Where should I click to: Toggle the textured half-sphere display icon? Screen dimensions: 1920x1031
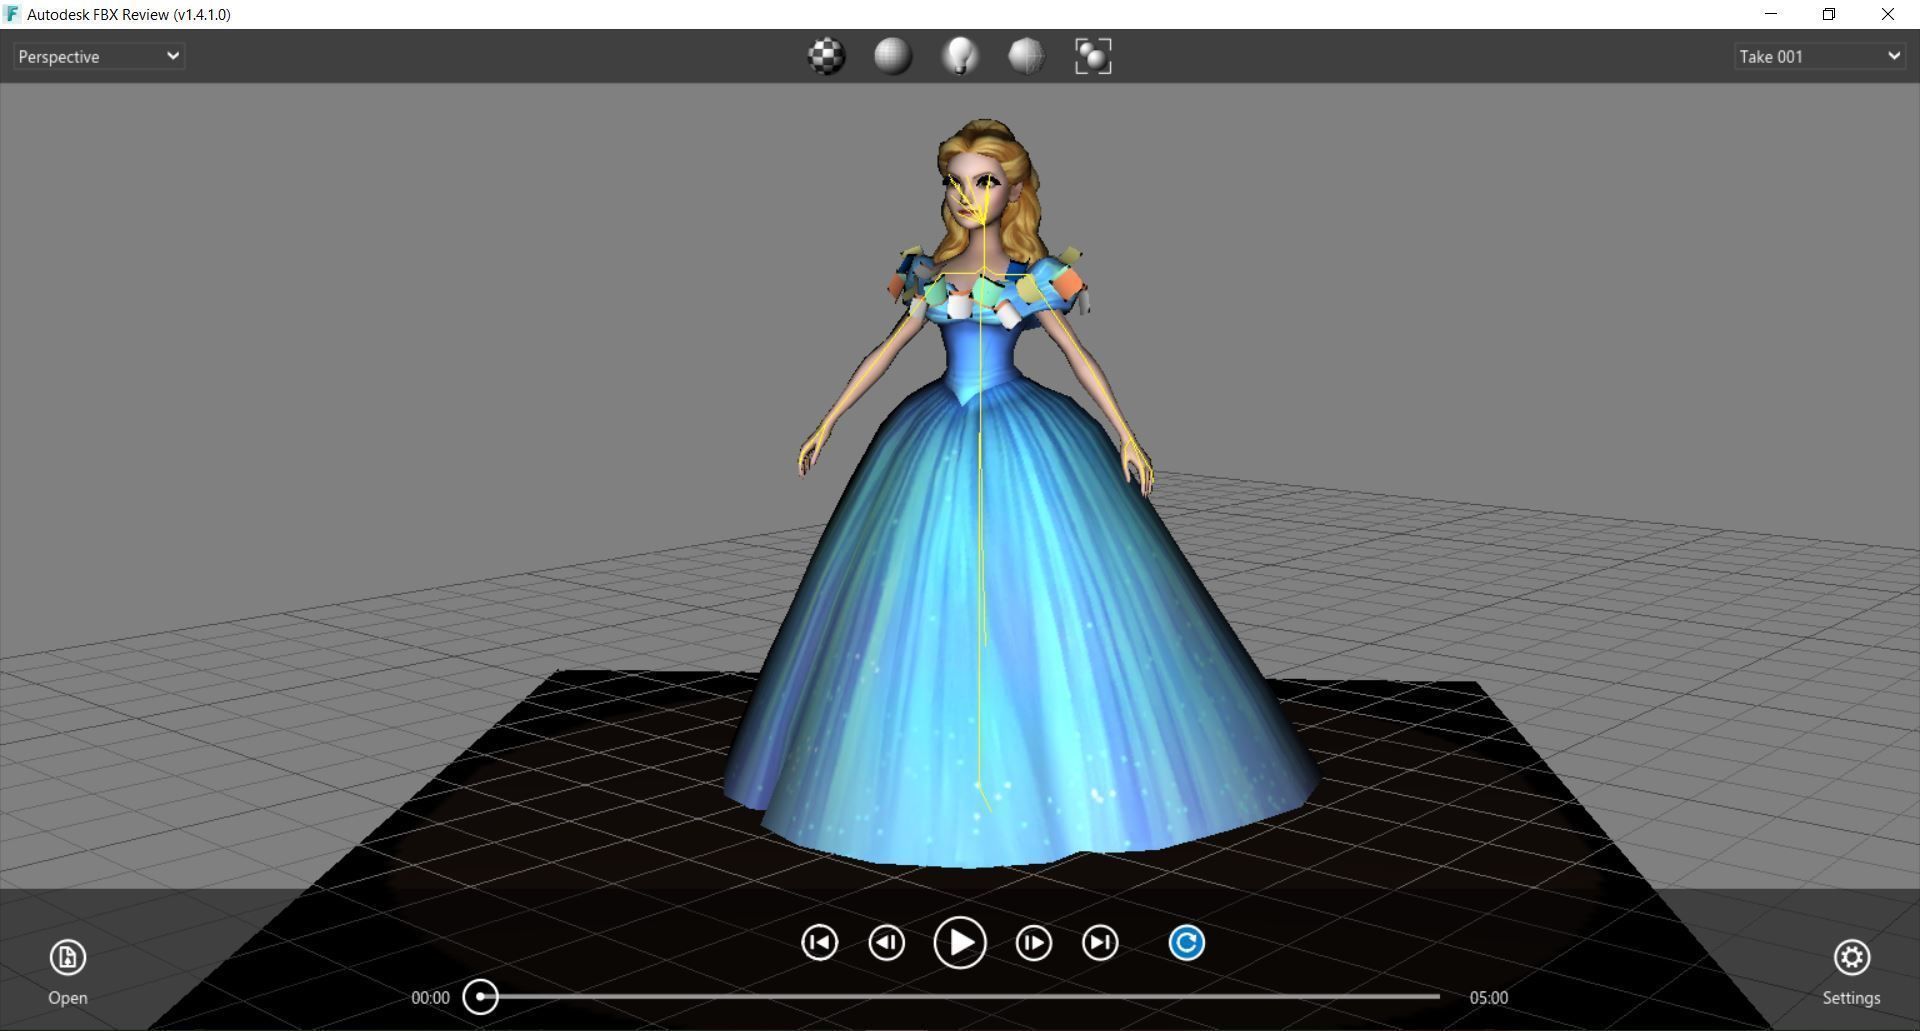(x=1026, y=56)
